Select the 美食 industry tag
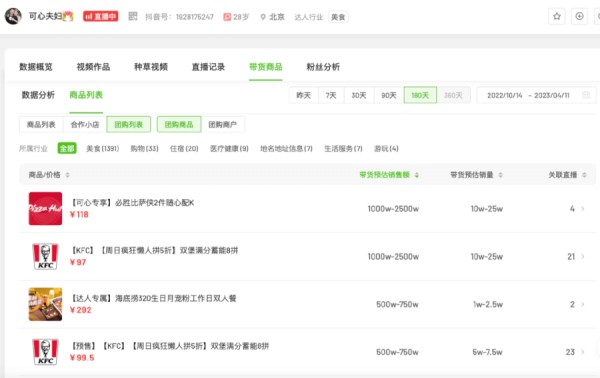Screen dimensions: 600x378 (x=338, y=17)
